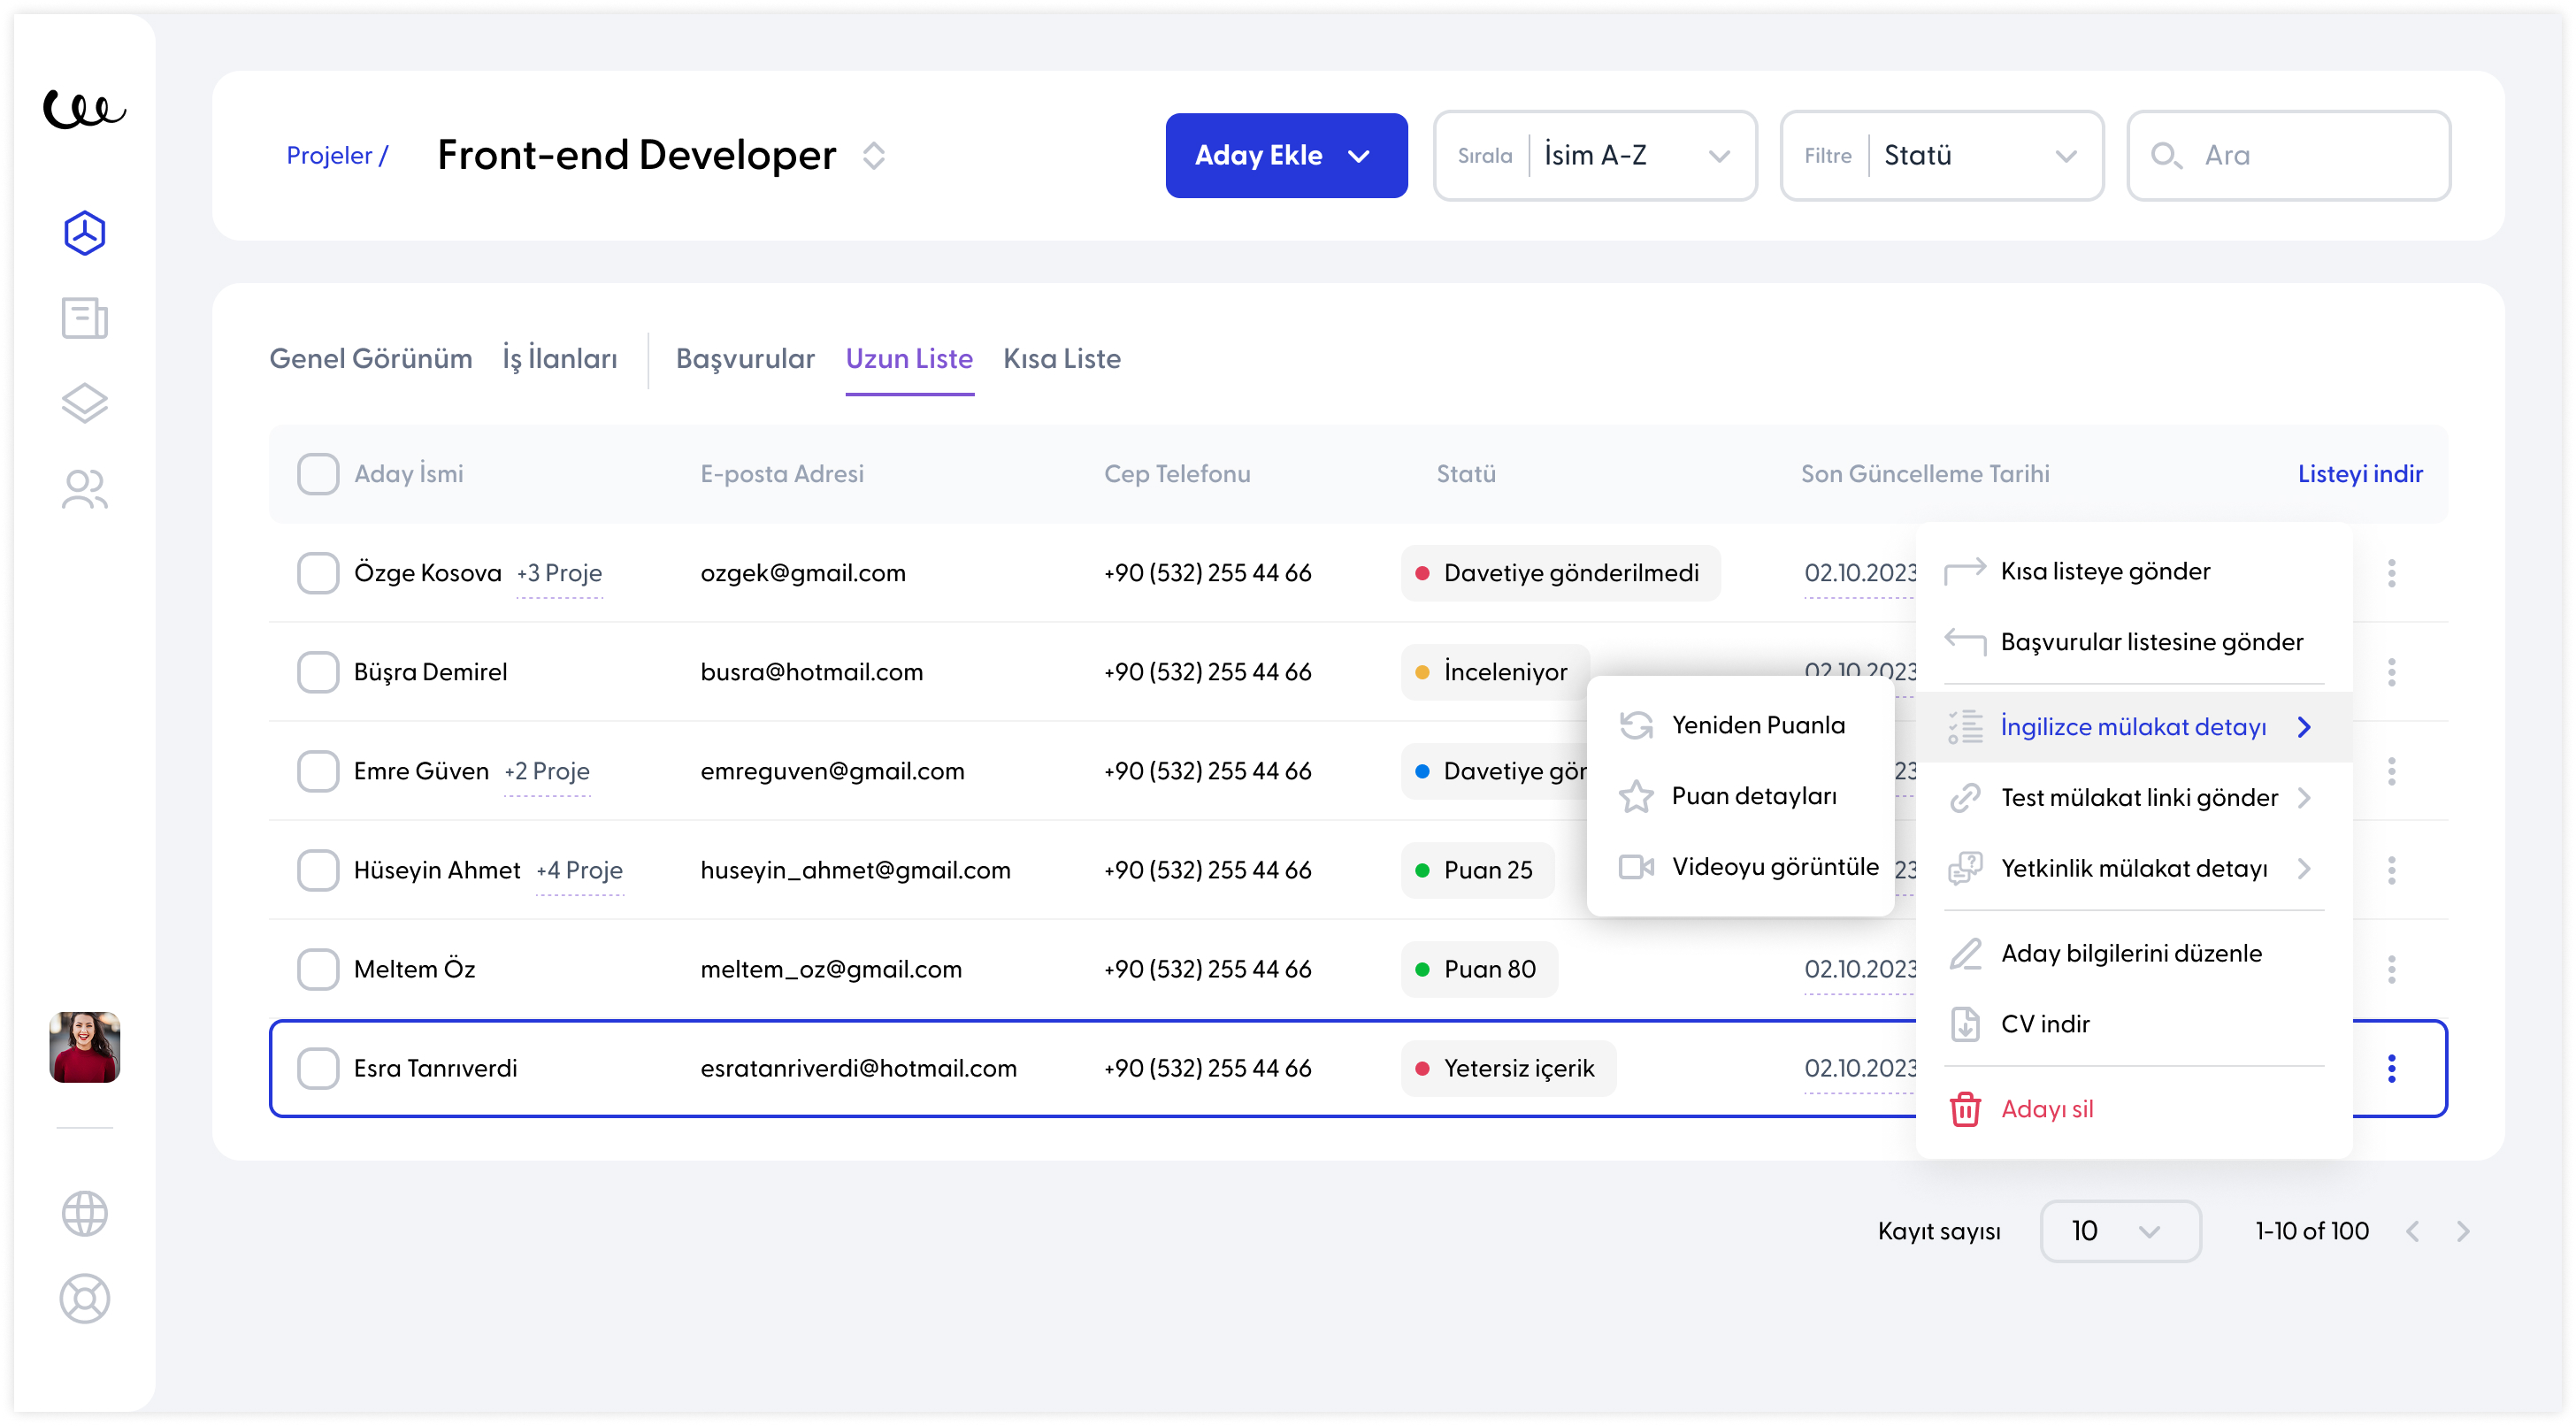The height and width of the screenshot is (1426, 2576).
Task: Open Meltem Öz row three-dot menu
Action: pyautogui.click(x=2392, y=969)
